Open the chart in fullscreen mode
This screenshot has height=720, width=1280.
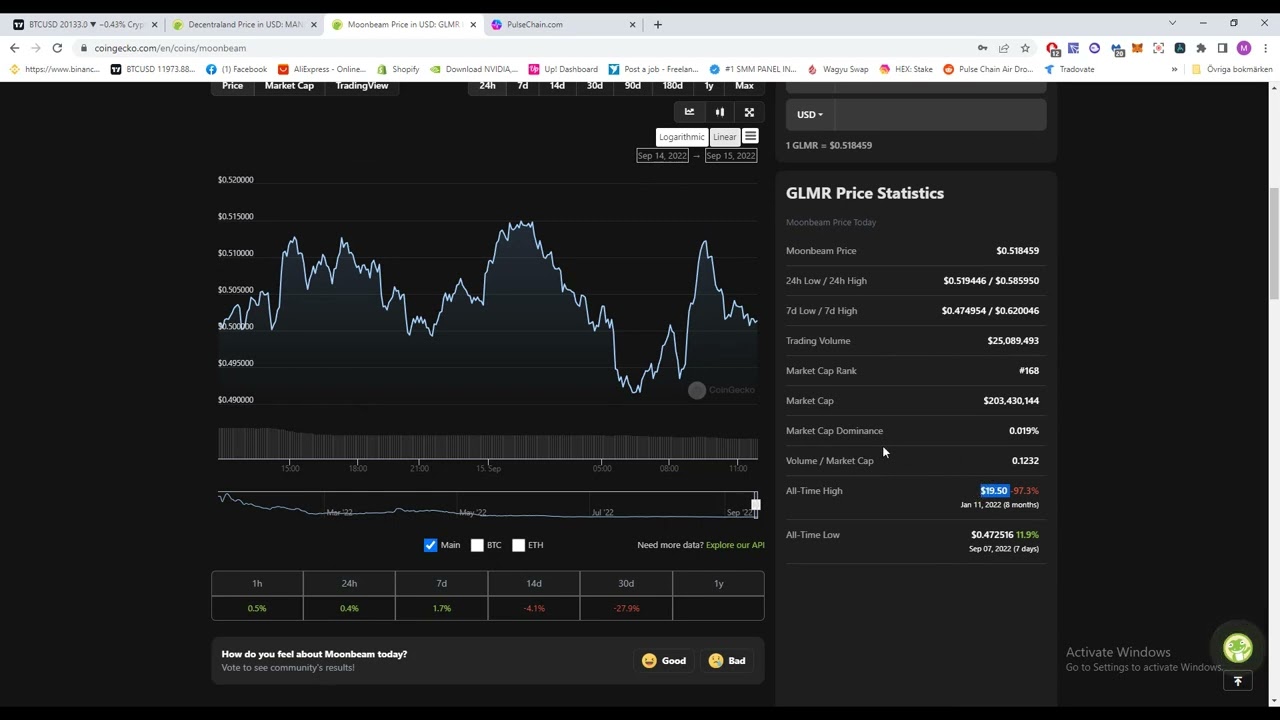749,112
